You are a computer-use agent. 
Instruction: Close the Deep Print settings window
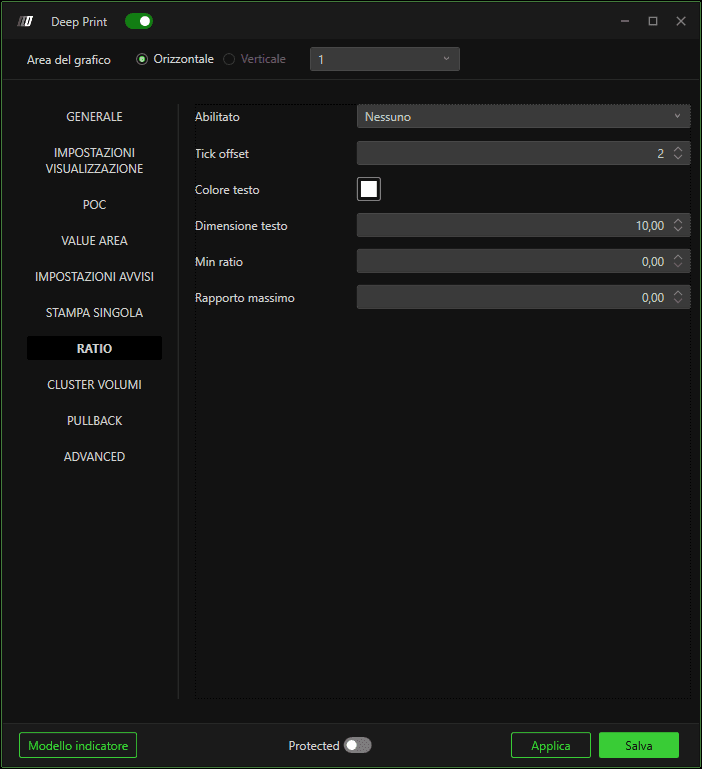click(x=681, y=21)
